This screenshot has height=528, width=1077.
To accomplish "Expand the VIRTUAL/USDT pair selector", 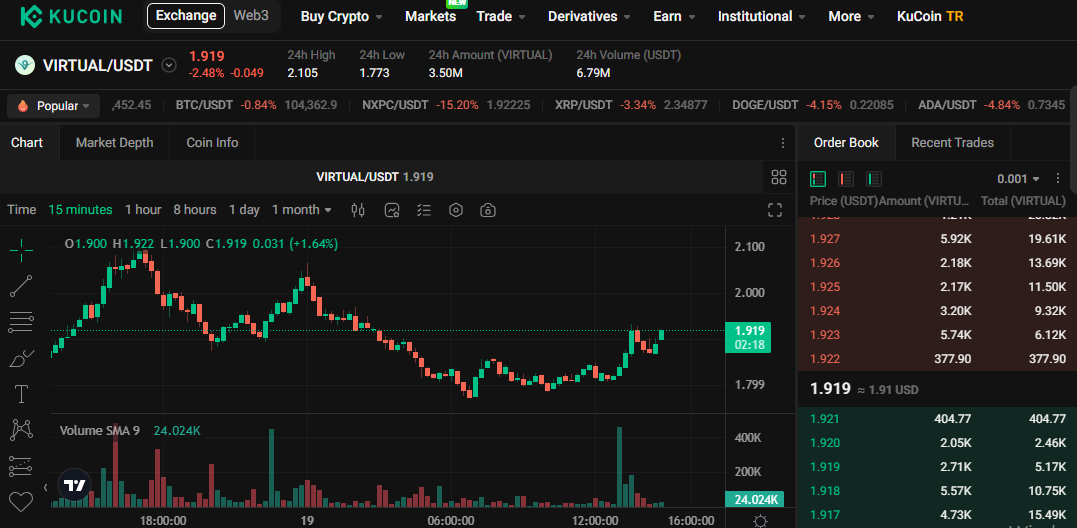I will tap(169, 65).
